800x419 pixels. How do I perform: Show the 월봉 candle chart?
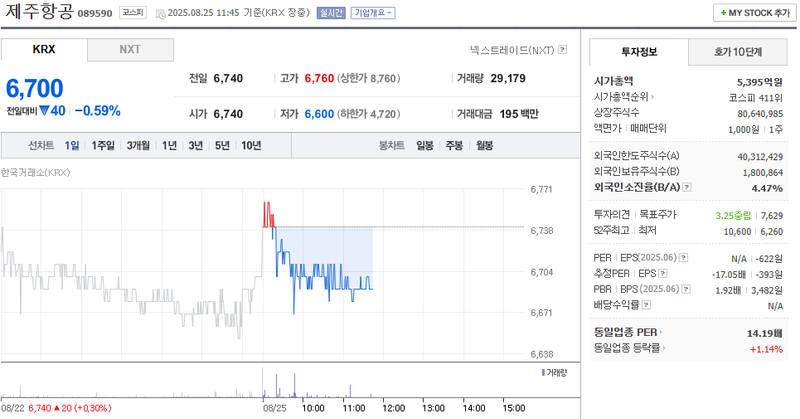(485, 145)
